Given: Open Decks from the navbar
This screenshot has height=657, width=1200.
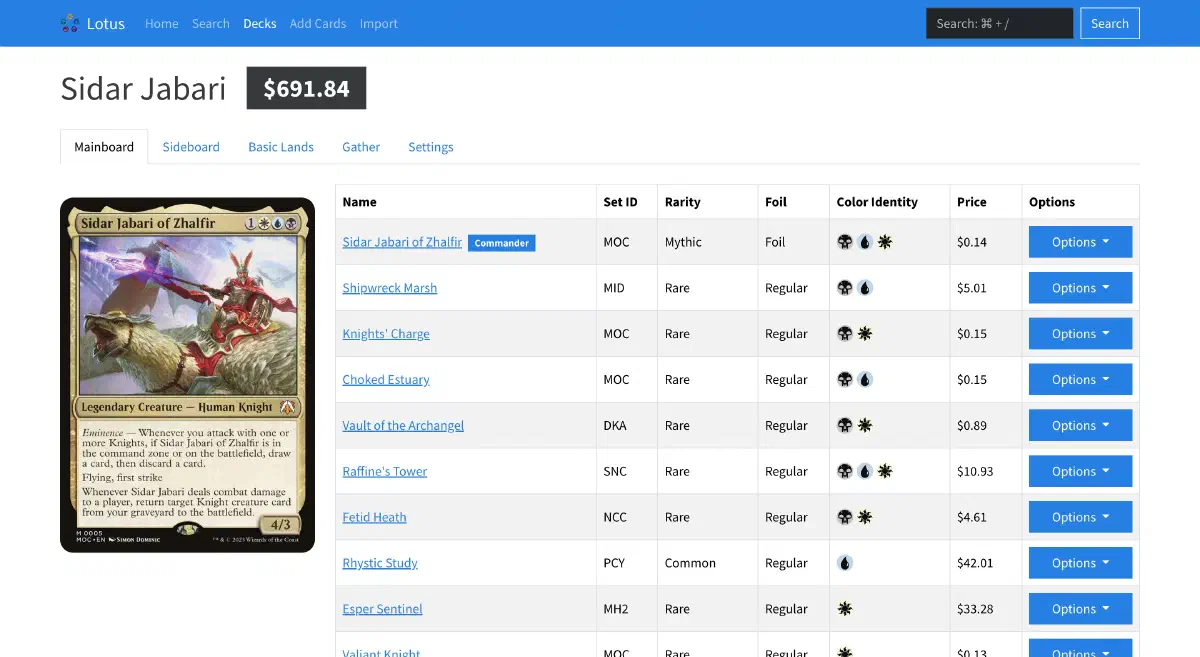Looking at the screenshot, I should coord(260,23).
